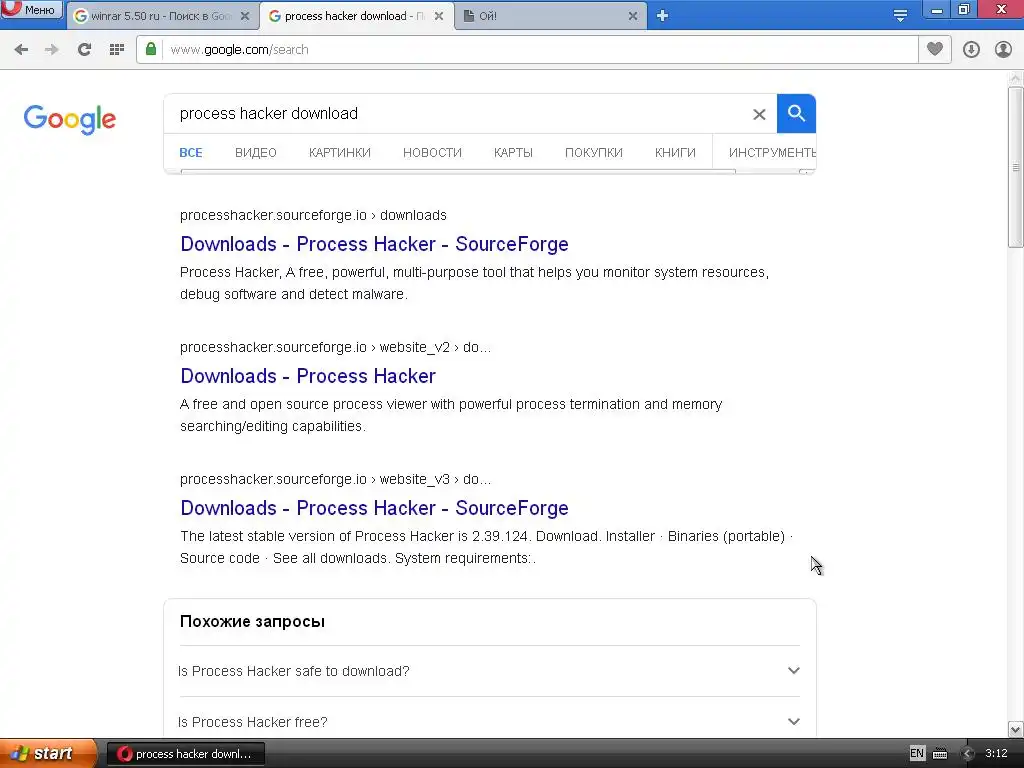
Task: Go forward to next page
Action: click(52, 50)
